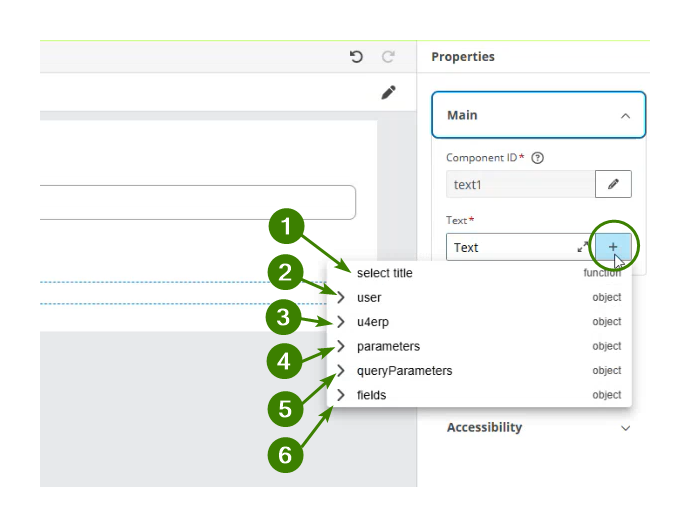Click the Accessibility section label

pyautogui.click(x=484, y=428)
